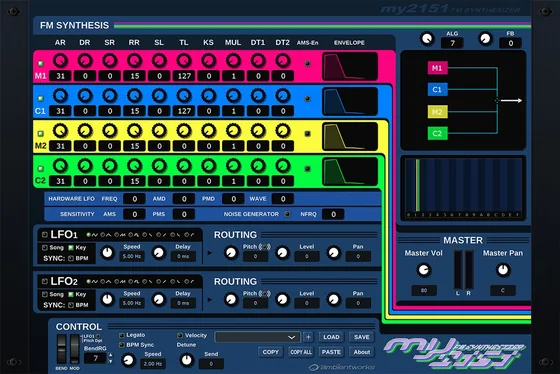Enable AMS-En for the C2 operator
Image resolution: width=560 pixels, height=374 pixels.
pos(307,169)
